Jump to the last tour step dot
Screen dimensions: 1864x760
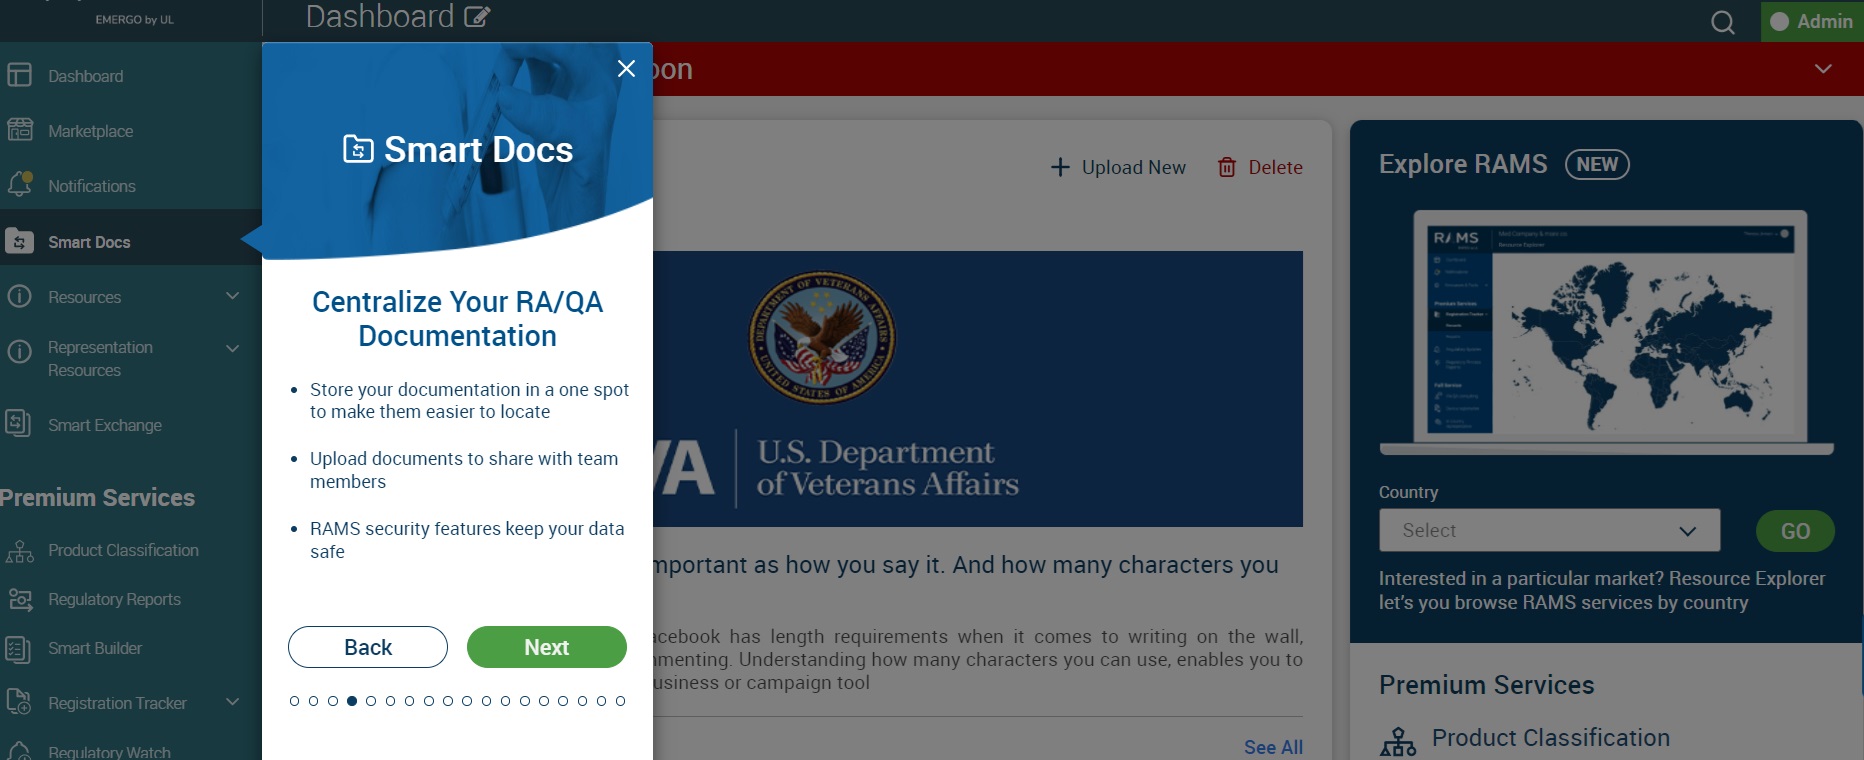tap(620, 701)
